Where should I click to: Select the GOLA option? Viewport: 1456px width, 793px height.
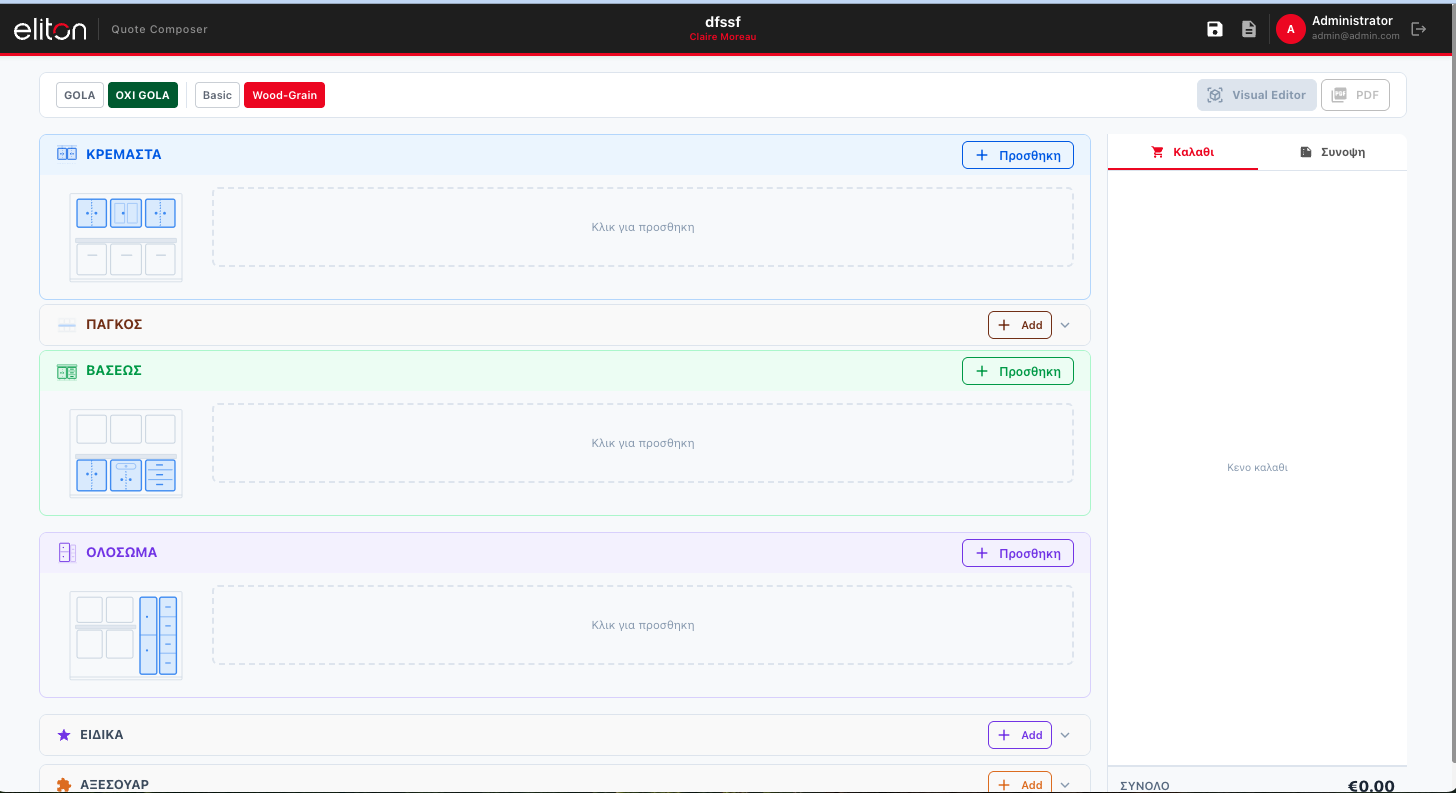coord(79,95)
